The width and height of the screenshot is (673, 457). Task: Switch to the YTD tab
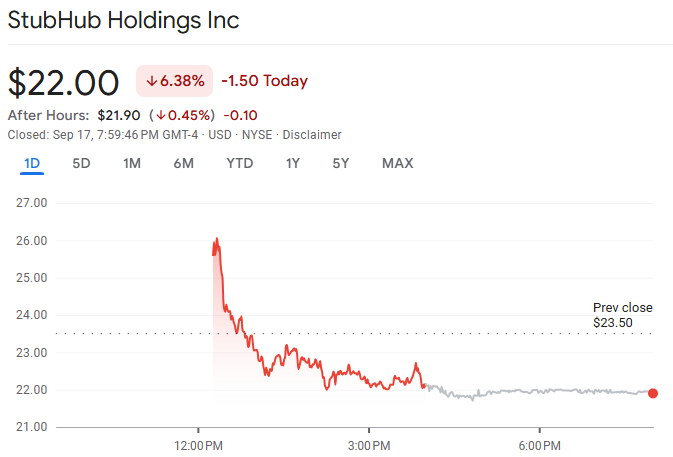coord(239,163)
